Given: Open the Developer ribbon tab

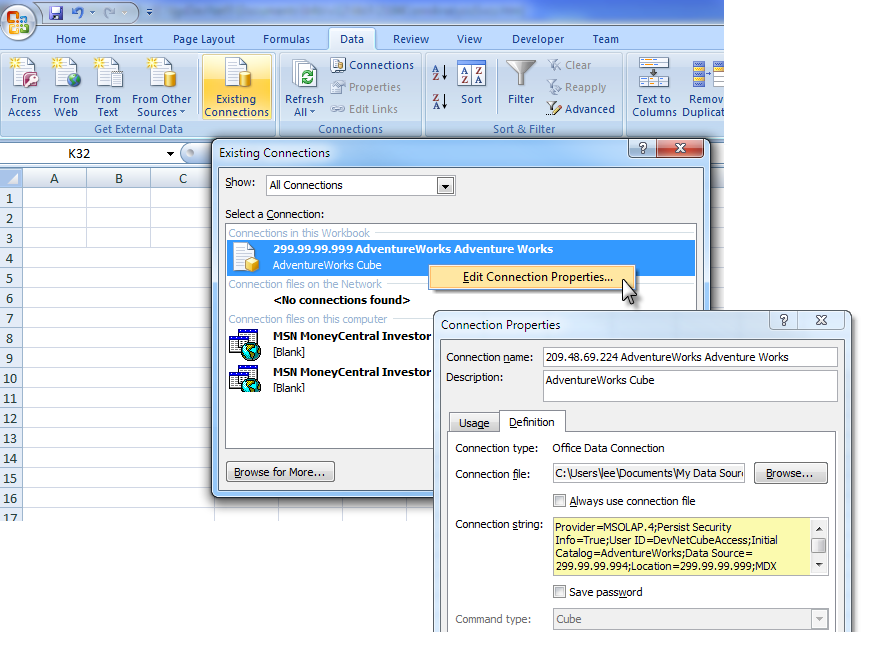Looking at the screenshot, I should tap(538, 39).
